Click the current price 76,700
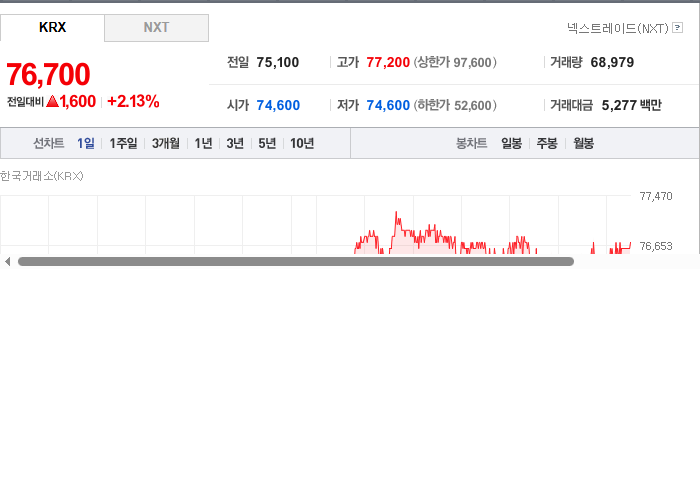Viewport: 700px width, 490px height. click(48, 74)
